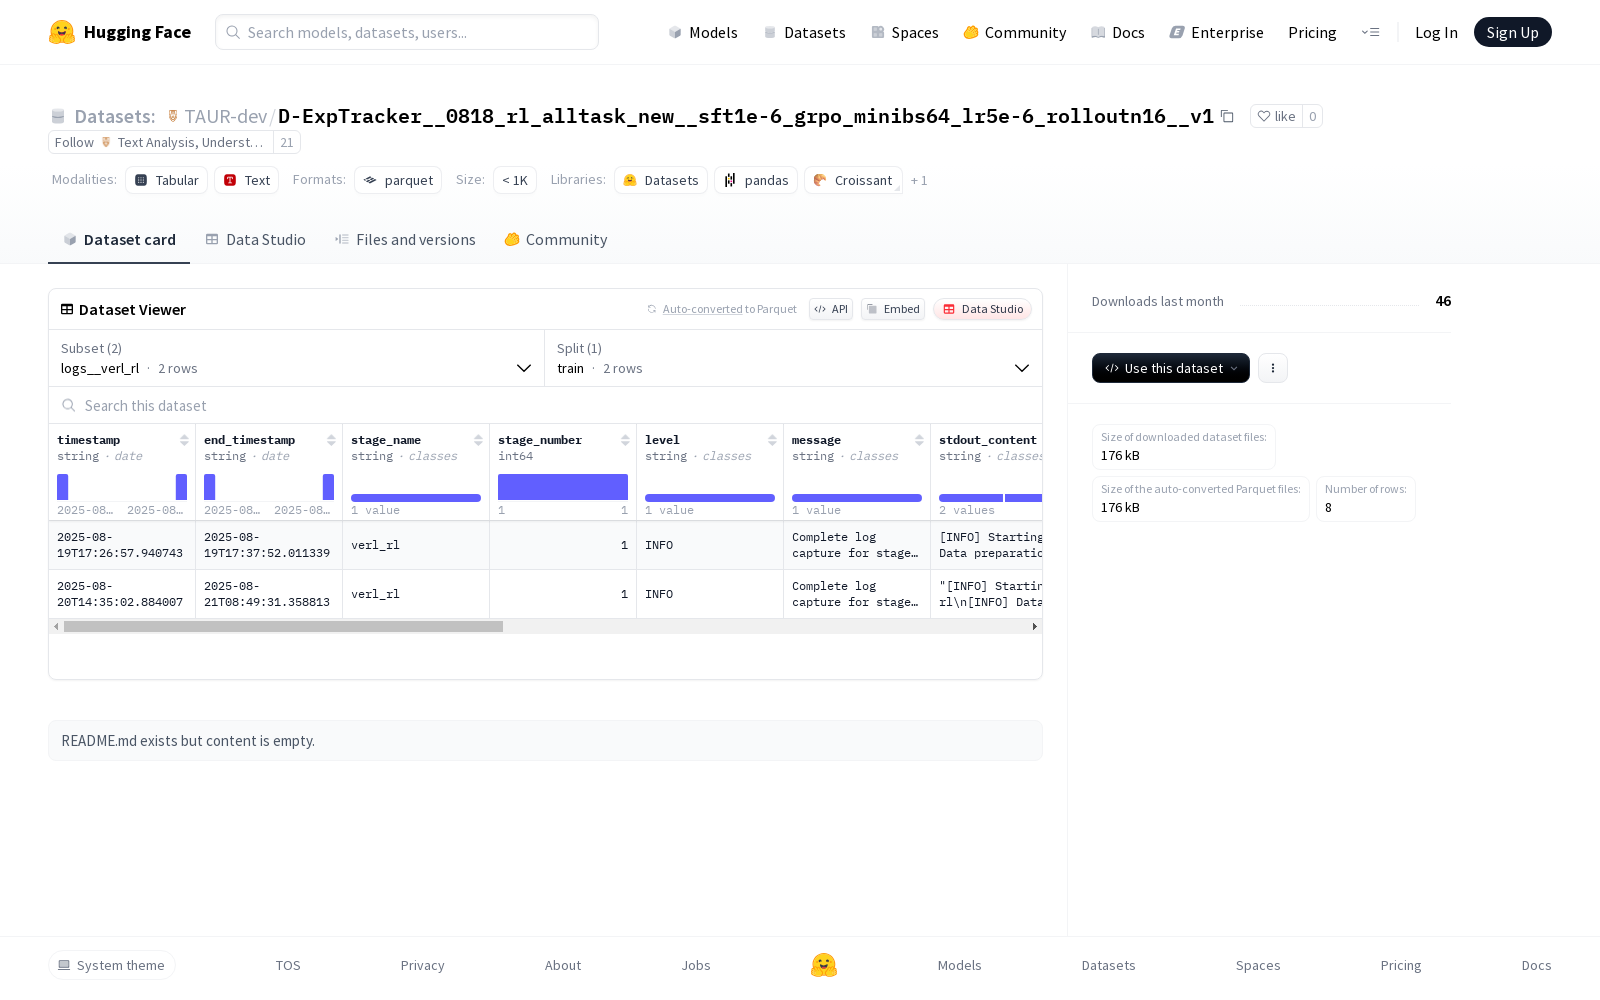Select the Croissant library tag
This screenshot has width=1600, height=1000.
click(x=853, y=180)
